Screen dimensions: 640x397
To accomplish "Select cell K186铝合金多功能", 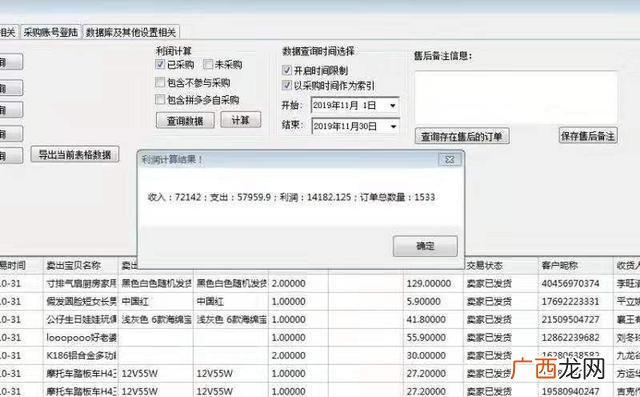I will 80,355.
